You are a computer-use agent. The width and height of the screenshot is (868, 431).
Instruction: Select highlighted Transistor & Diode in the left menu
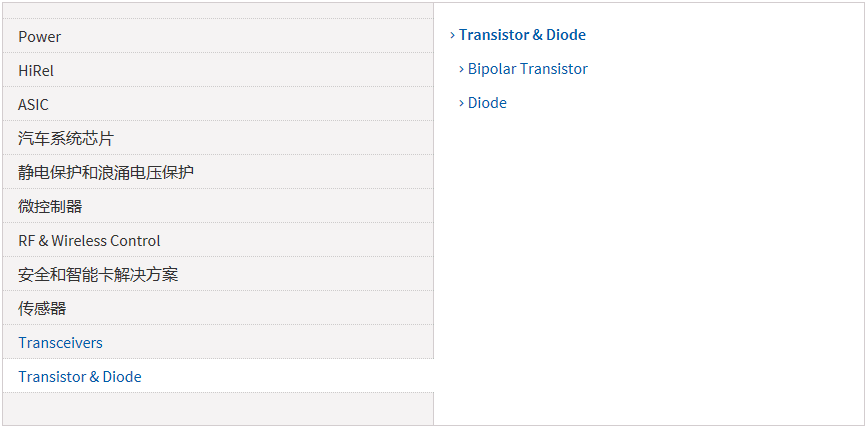[80, 377]
